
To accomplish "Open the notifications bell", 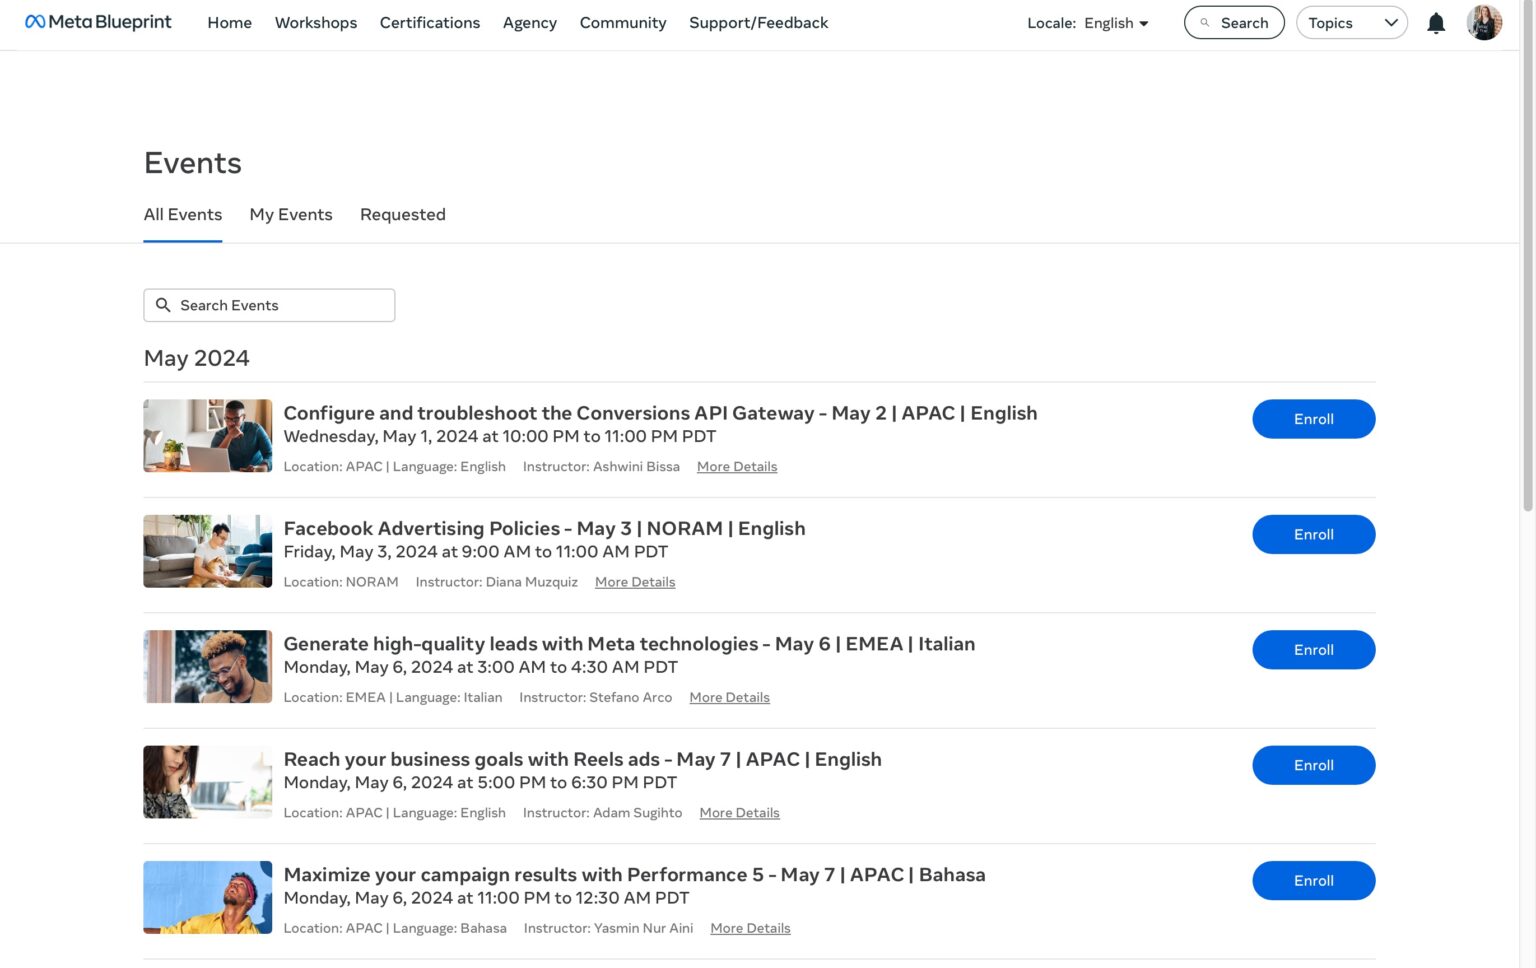I will tap(1435, 23).
